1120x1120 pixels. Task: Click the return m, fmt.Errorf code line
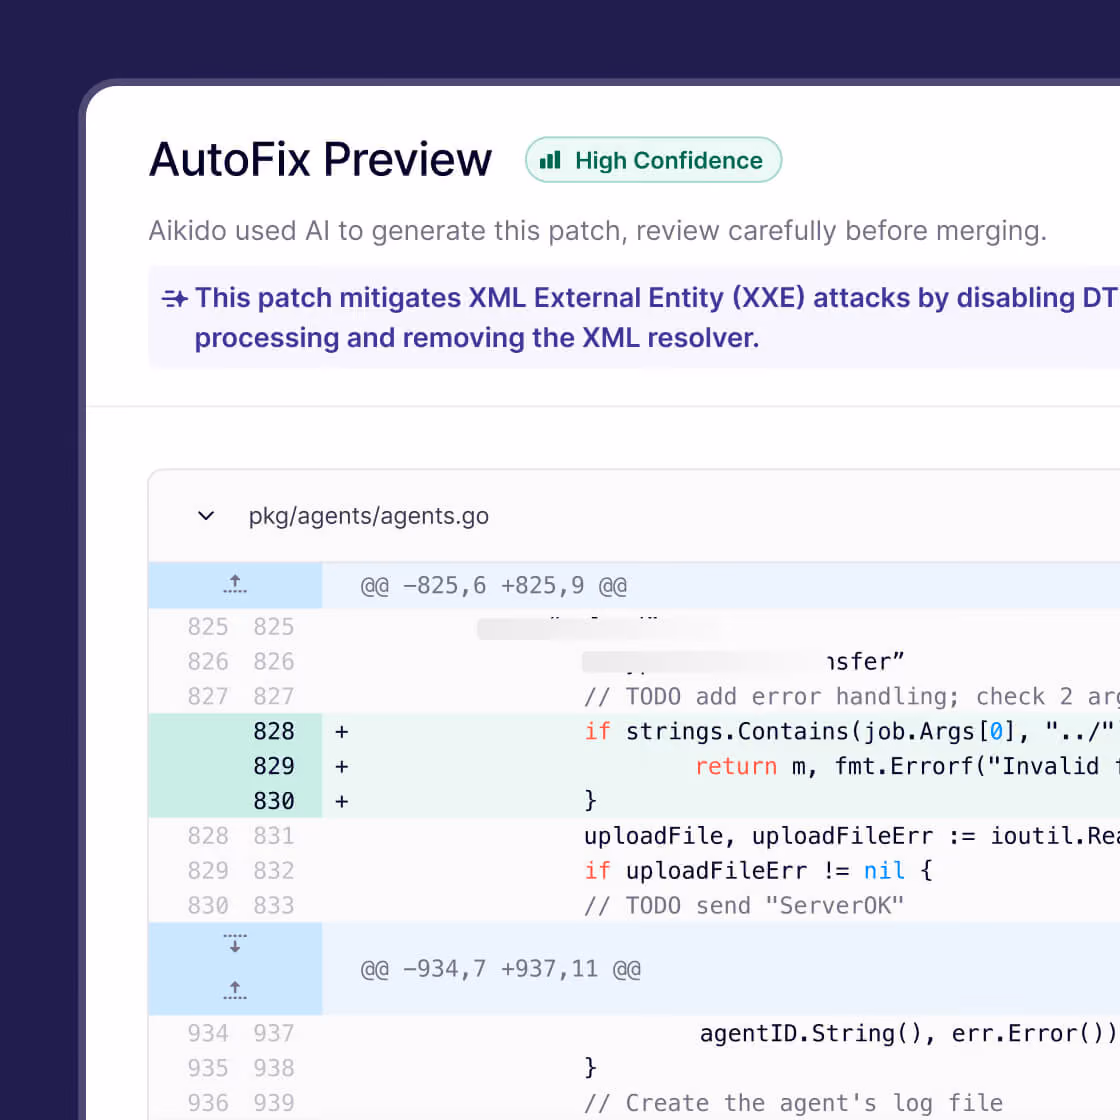pyautogui.click(x=907, y=766)
